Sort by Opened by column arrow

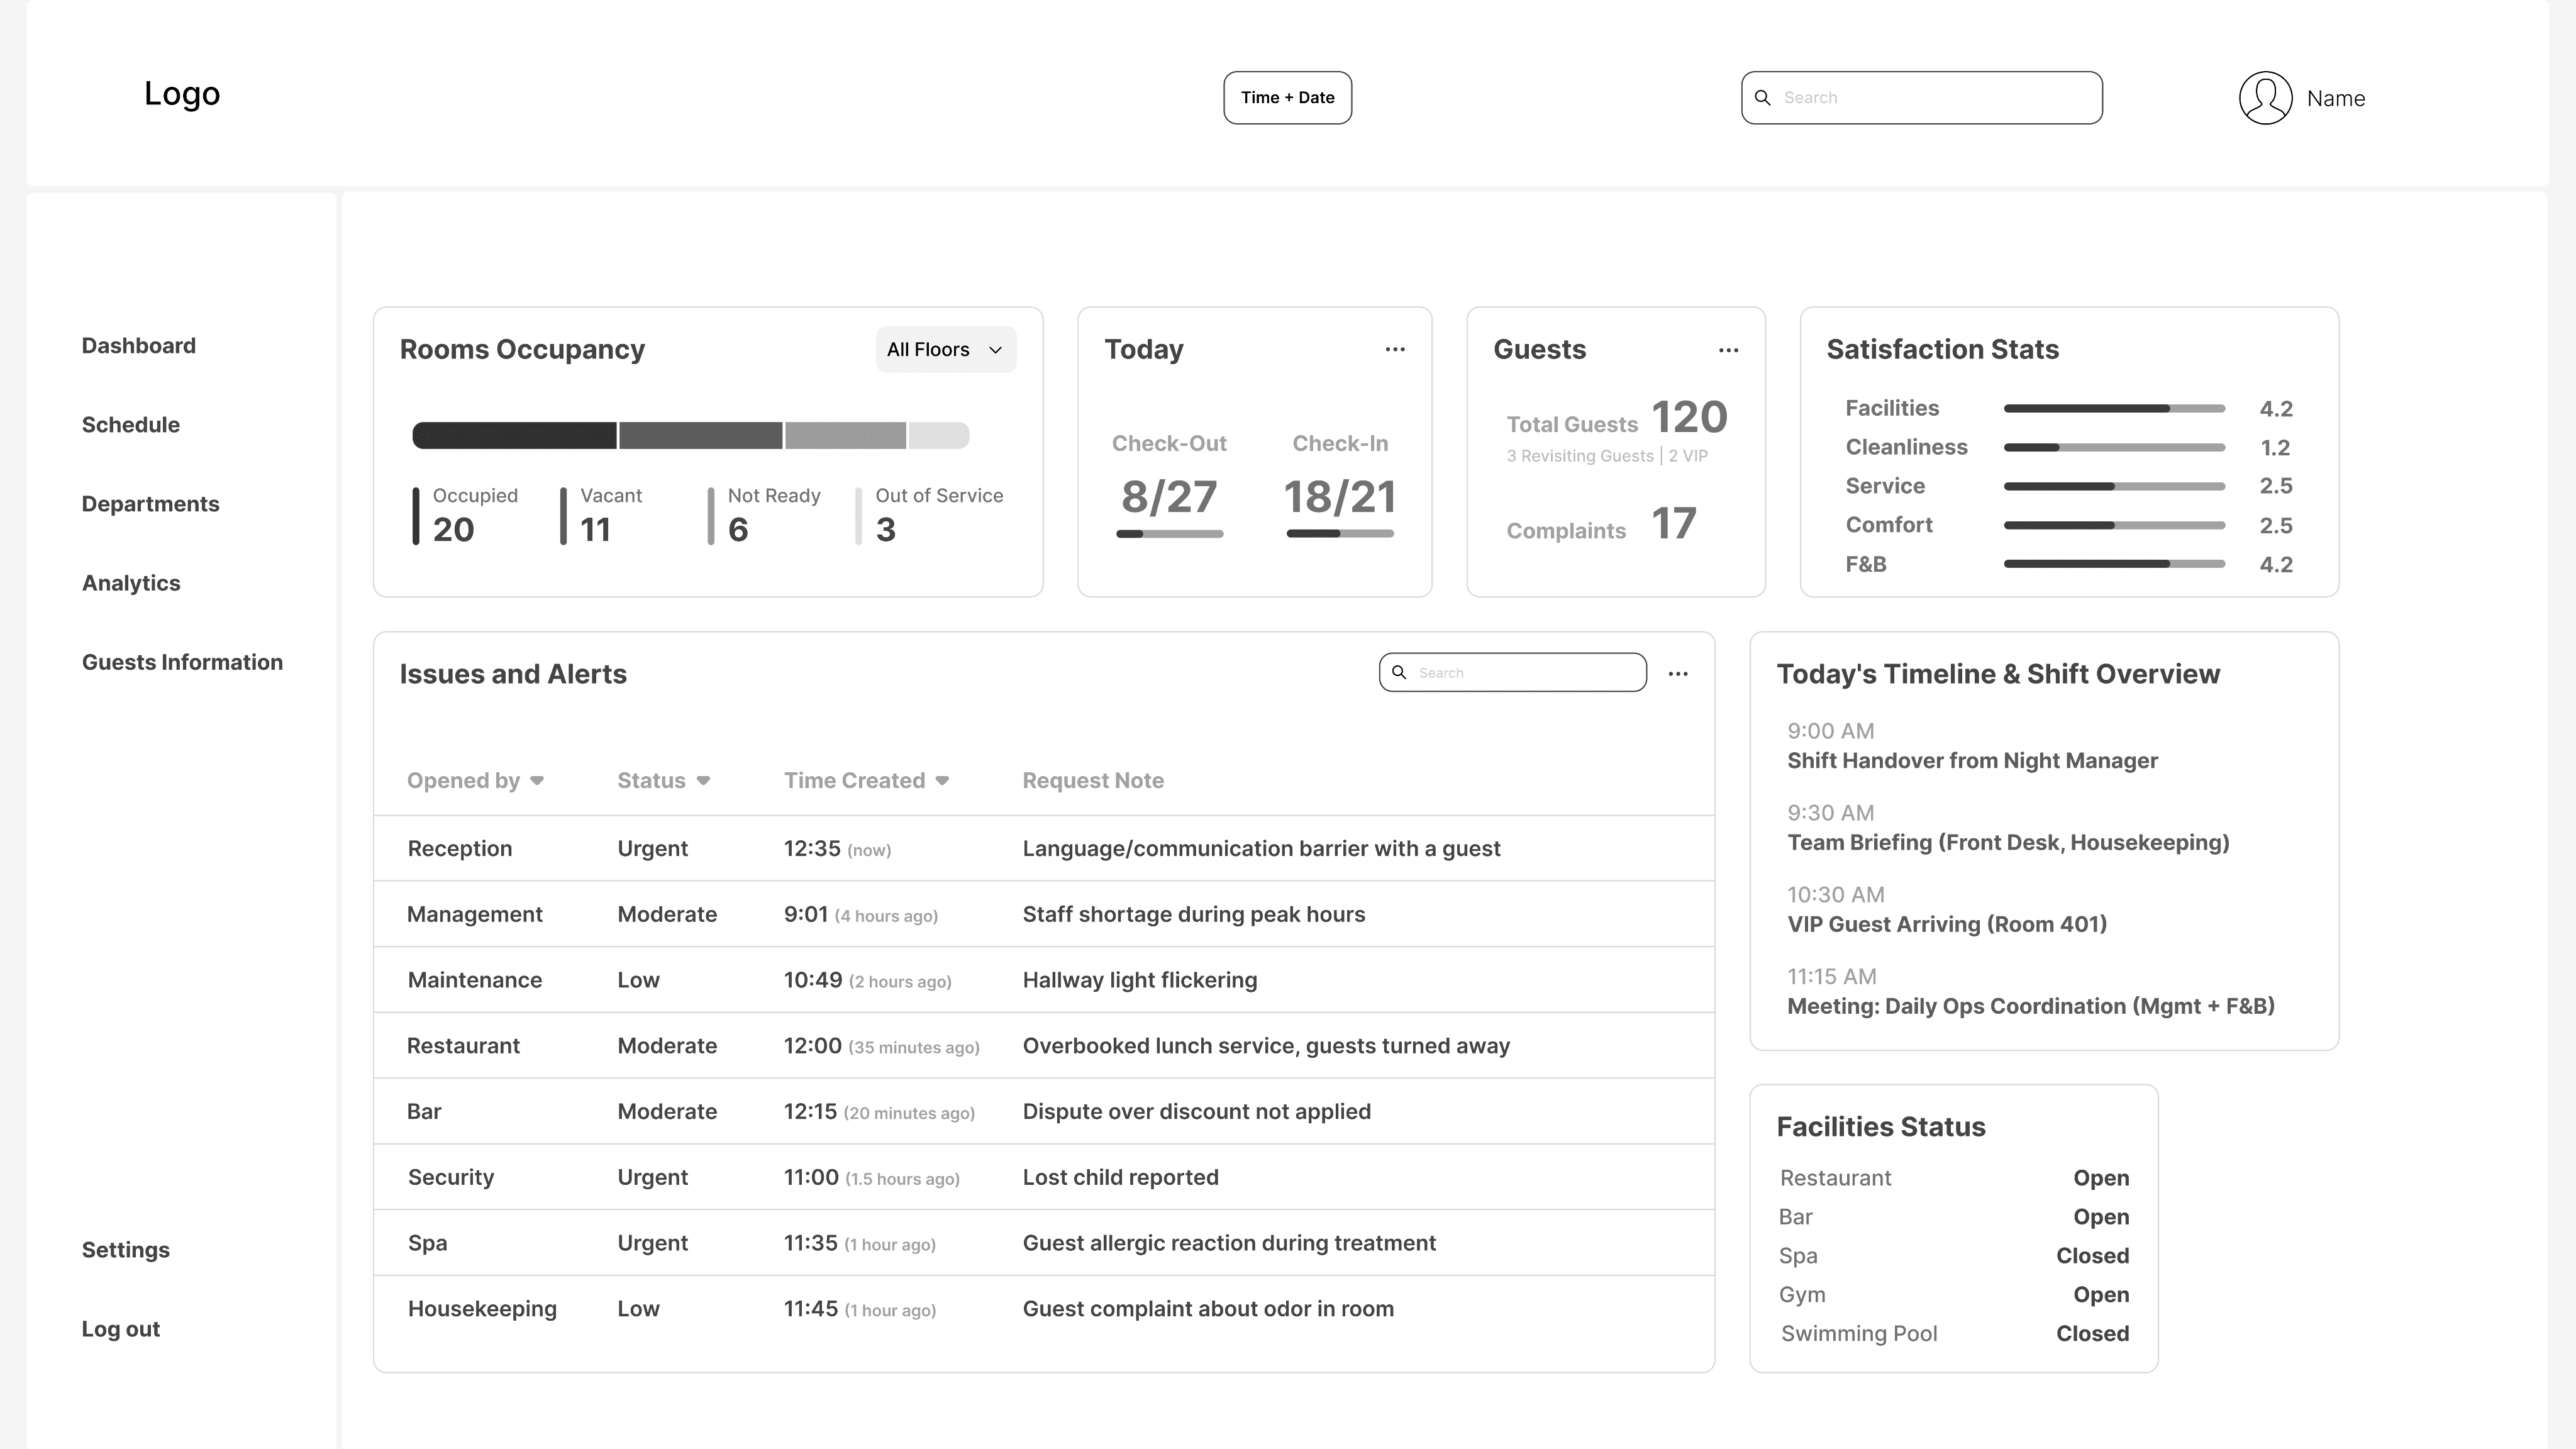(x=537, y=781)
